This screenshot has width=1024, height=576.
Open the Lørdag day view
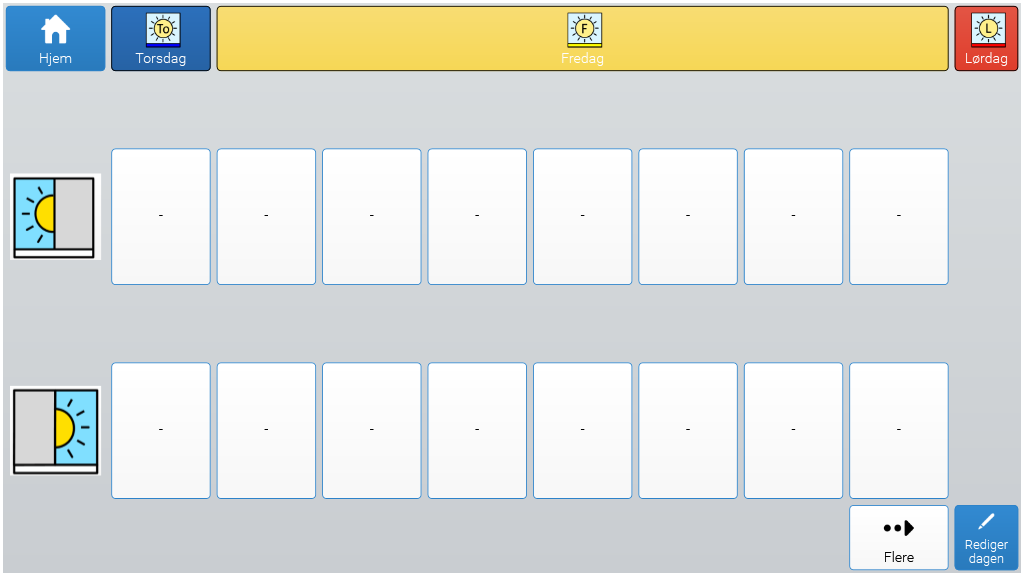tap(986, 39)
